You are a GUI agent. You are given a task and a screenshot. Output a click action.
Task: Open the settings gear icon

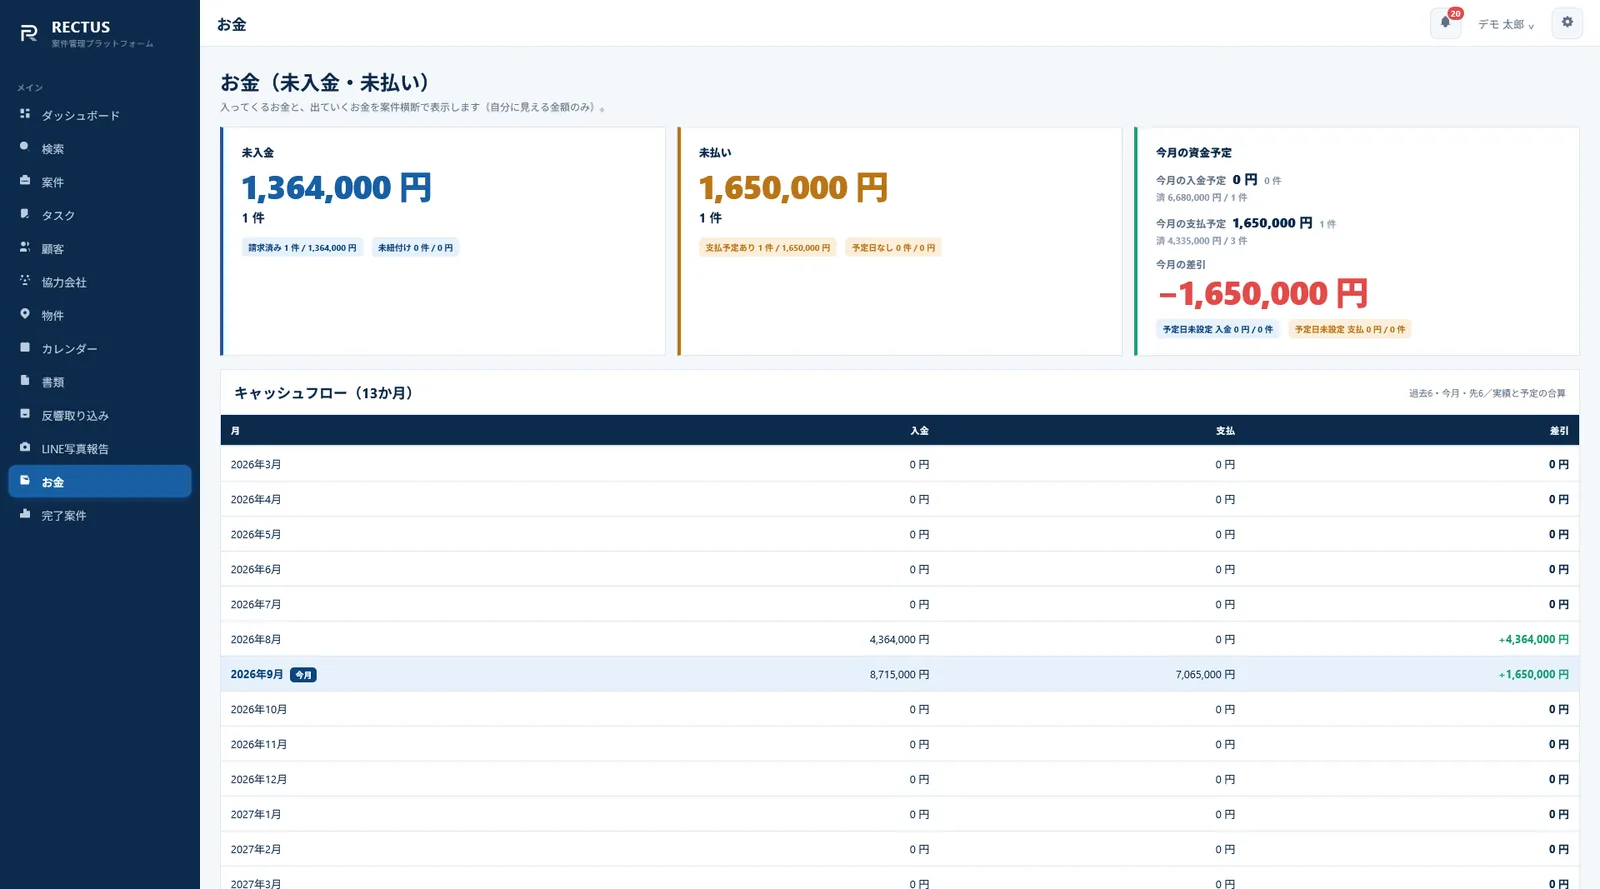coord(1567,23)
